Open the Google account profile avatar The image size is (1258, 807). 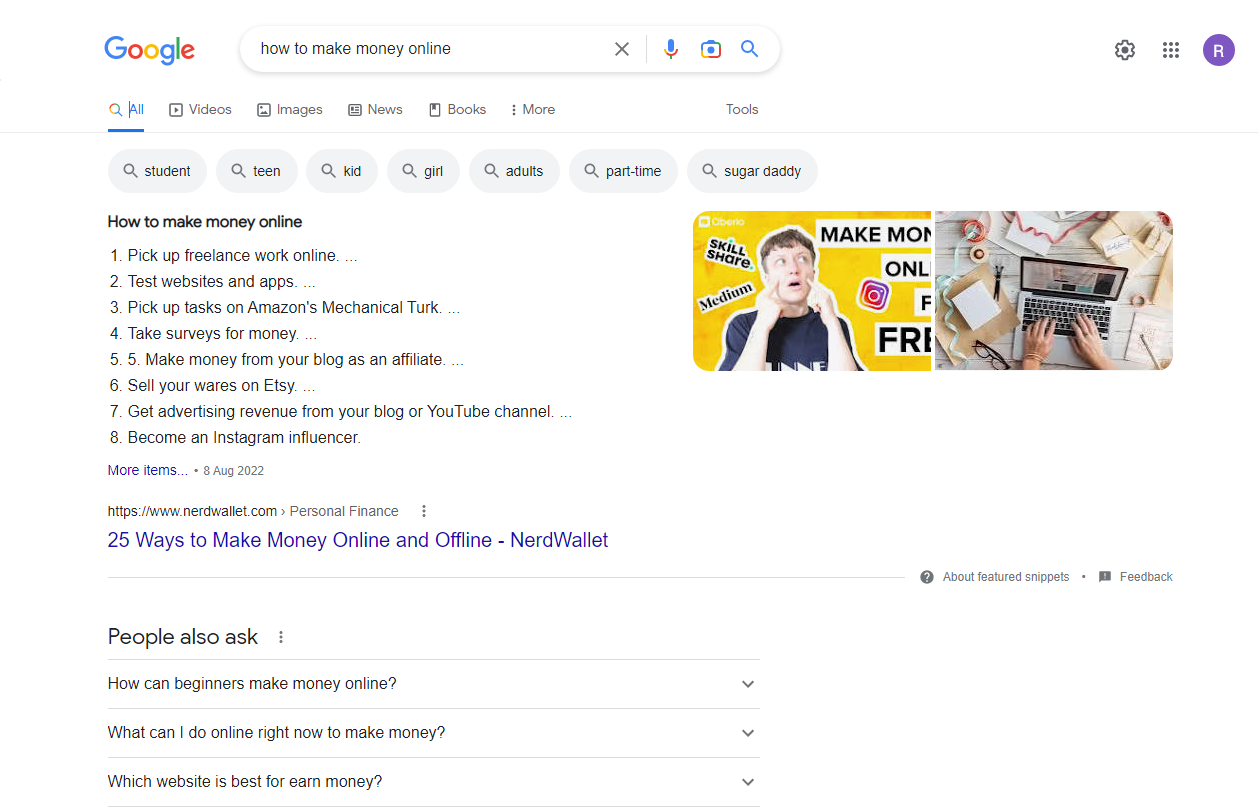click(x=1218, y=50)
